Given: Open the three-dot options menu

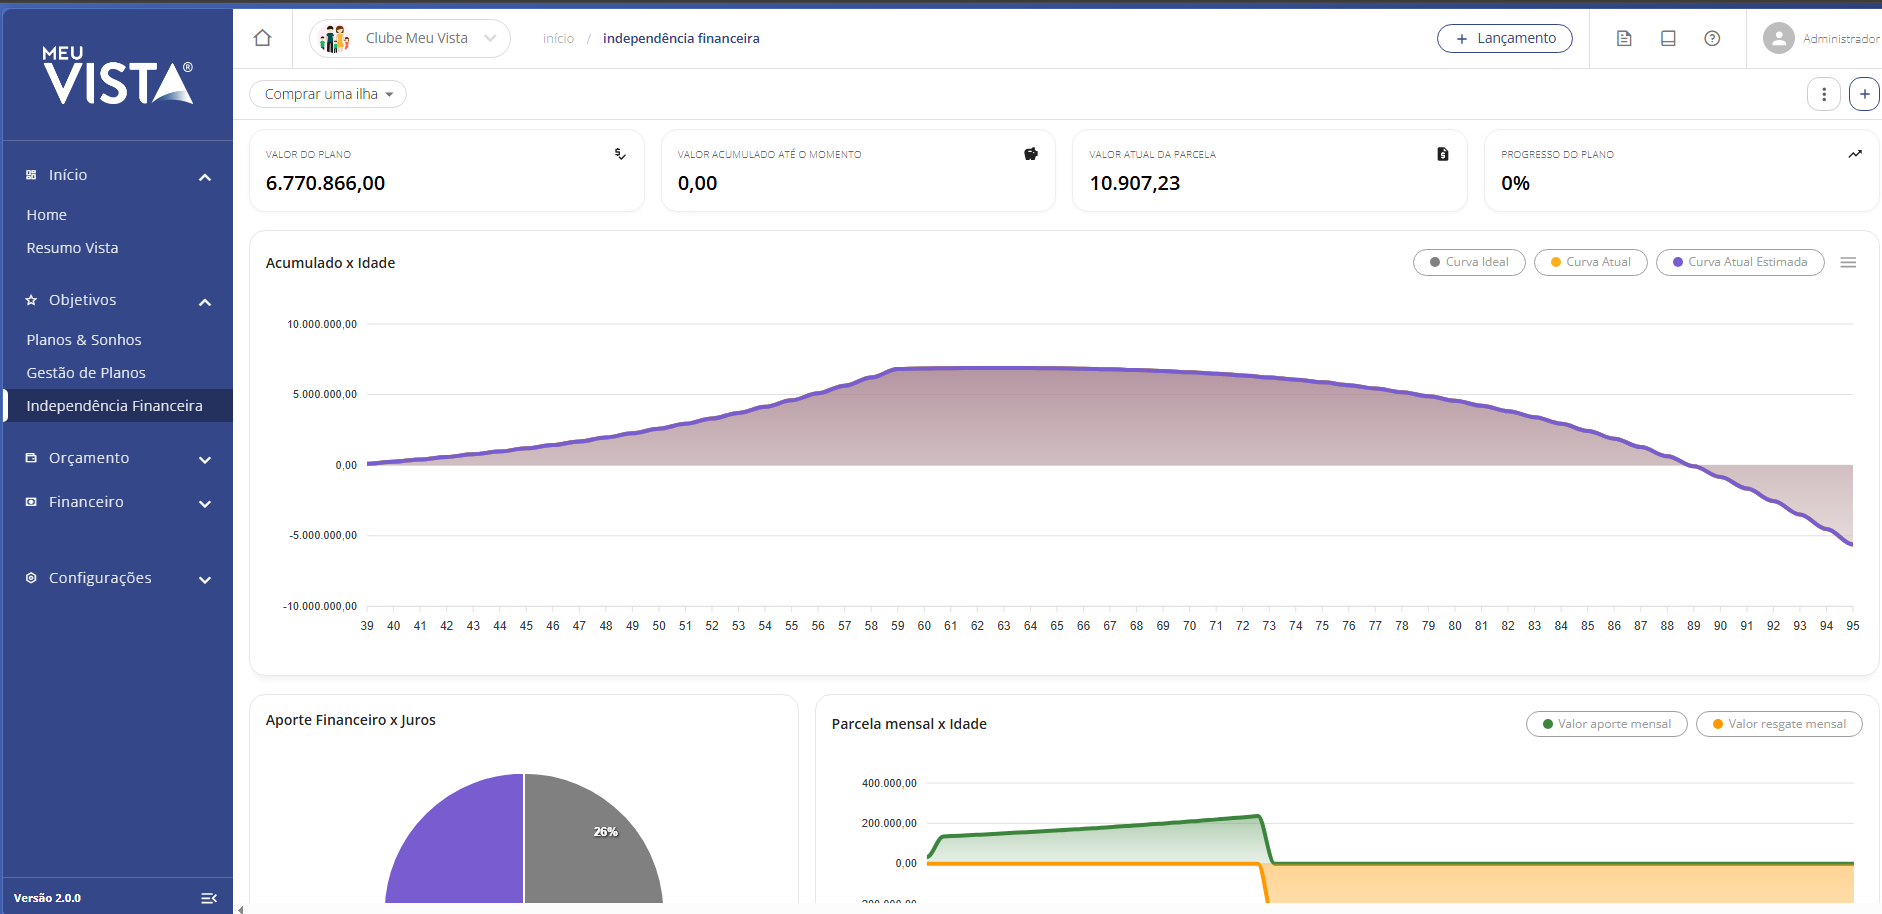Looking at the screenshot, I should [1824, 94].
